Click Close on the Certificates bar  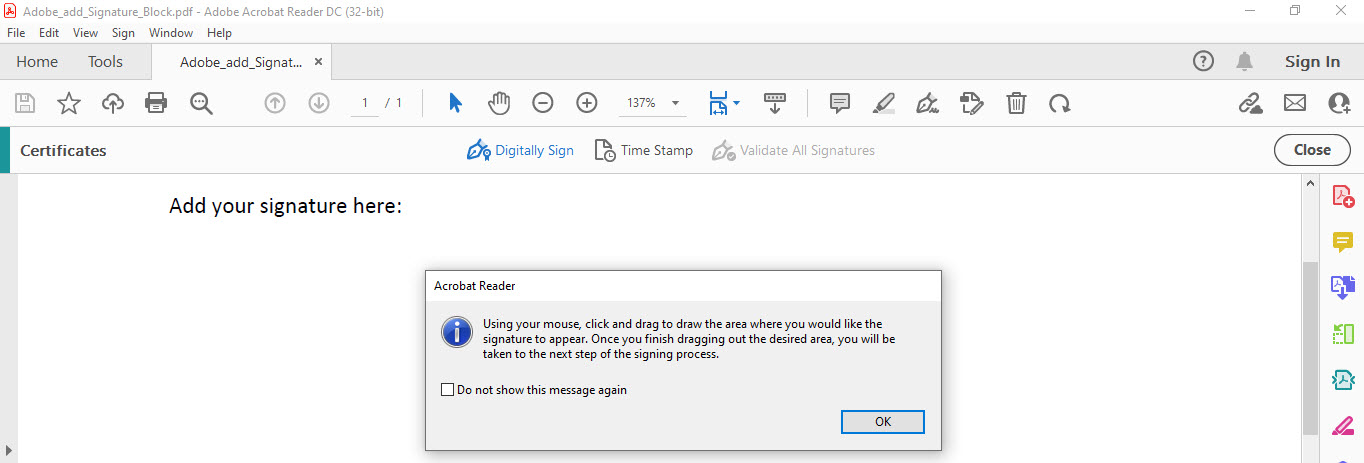click(x=1311, y=150)
